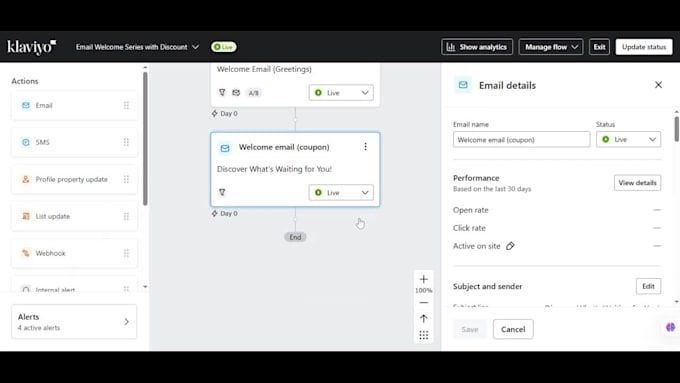Image resolution: width=680 pixels, height=383 pixels.
Task: Open Live status dropdown on coupon email card
Action: 341,193
